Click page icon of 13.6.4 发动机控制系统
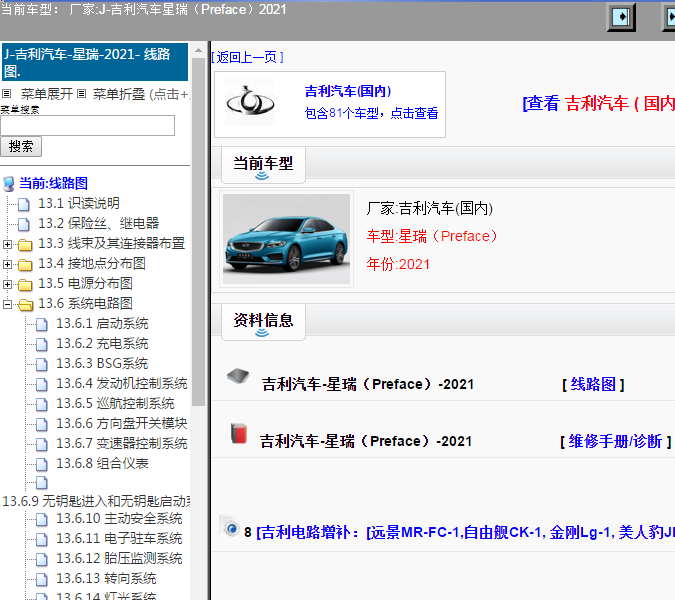This screenshot has height=600, width=675. (x=42, y=384)
